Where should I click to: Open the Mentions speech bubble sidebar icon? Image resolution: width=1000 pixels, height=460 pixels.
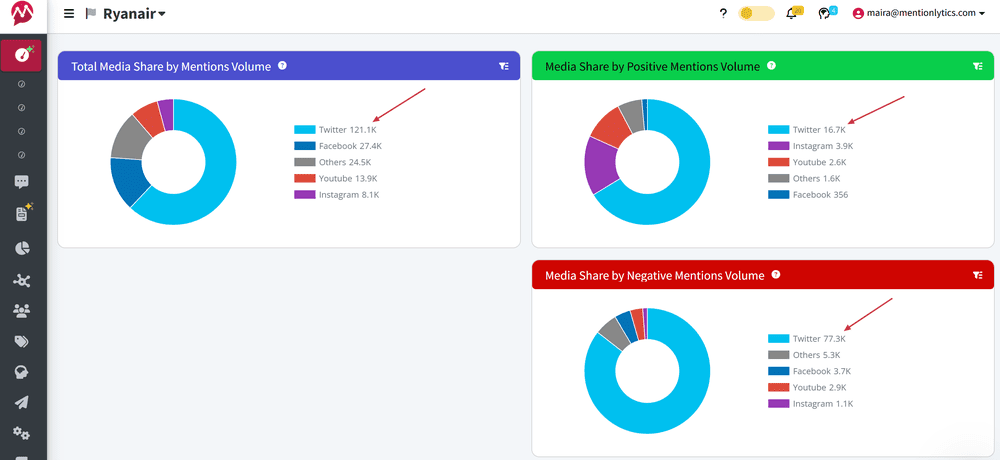click(22, 182)
